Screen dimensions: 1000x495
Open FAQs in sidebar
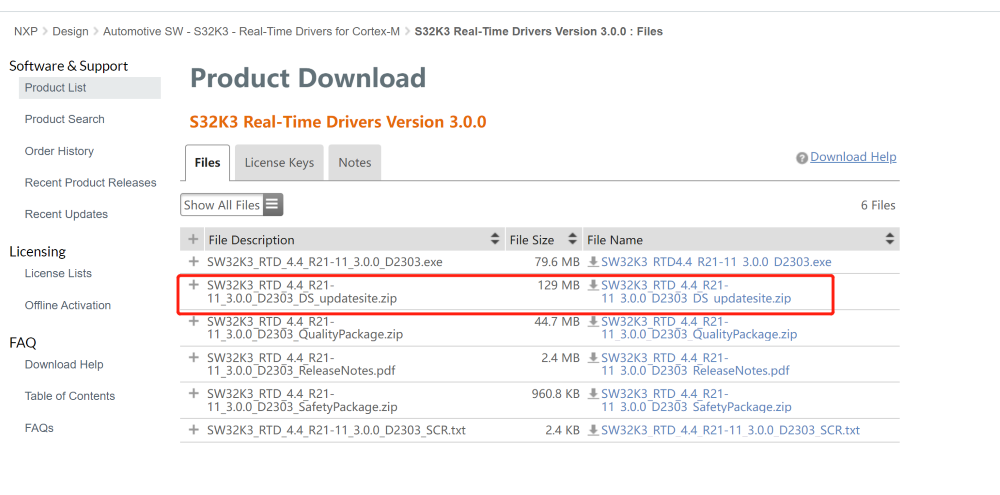point(39,428)
